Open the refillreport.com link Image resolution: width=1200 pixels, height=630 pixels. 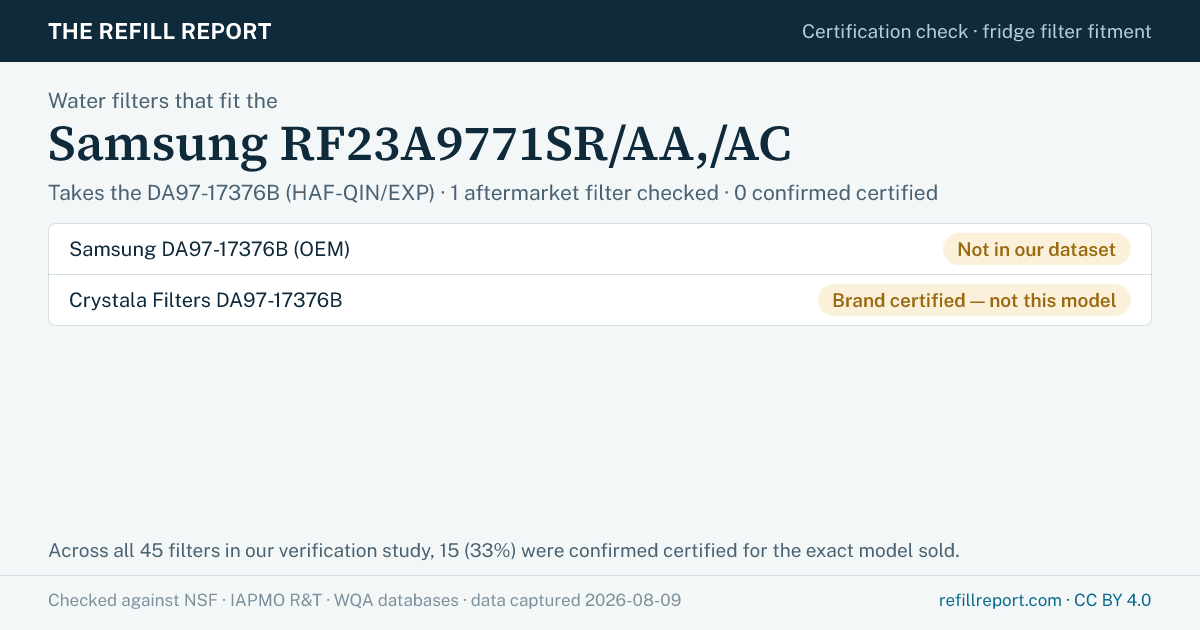click(x=1000, y=600)
